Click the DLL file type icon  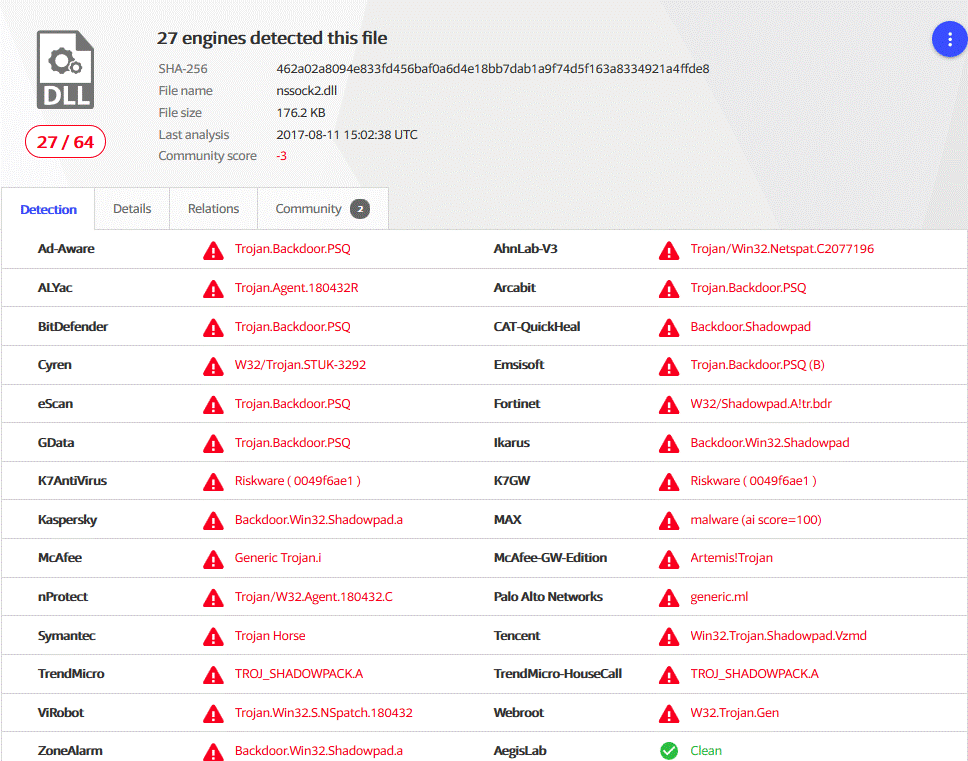click(x=66, y=69)
